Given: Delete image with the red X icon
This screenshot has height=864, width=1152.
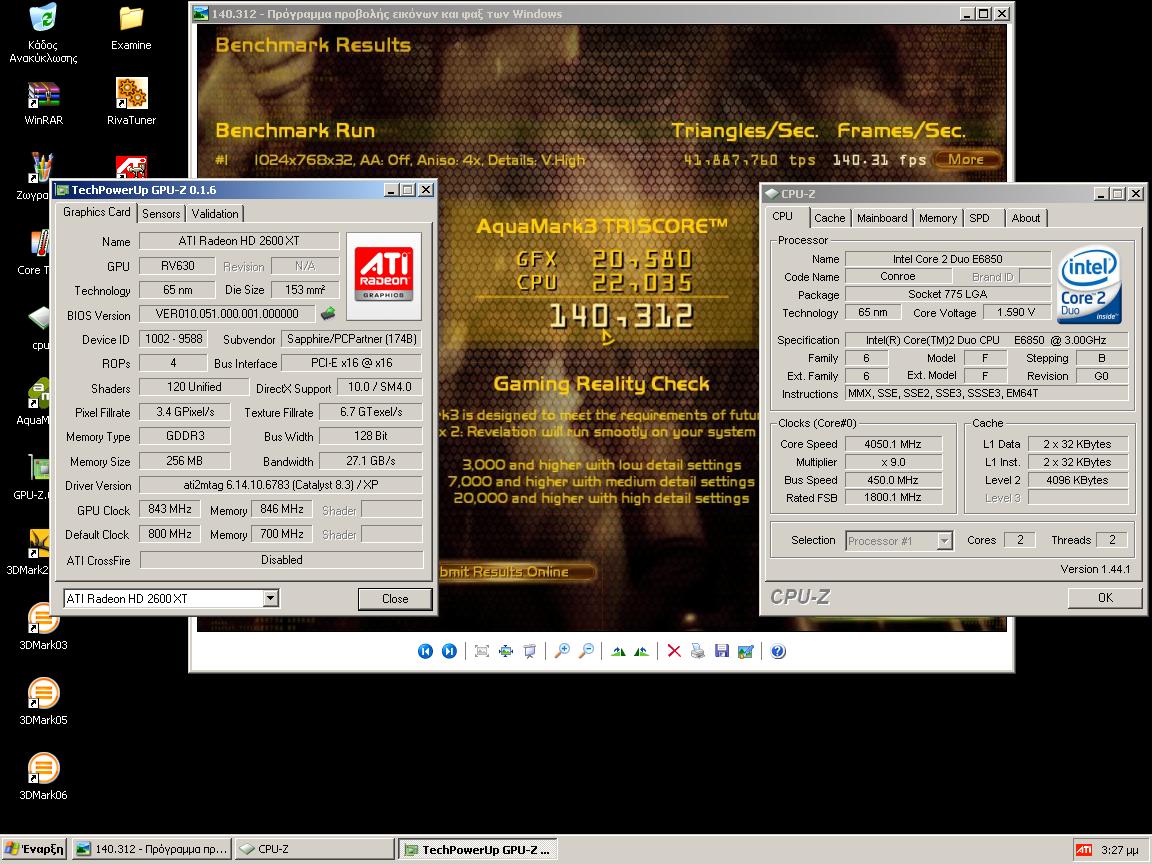Looking at the screenshot, I should tap(674, 651).
